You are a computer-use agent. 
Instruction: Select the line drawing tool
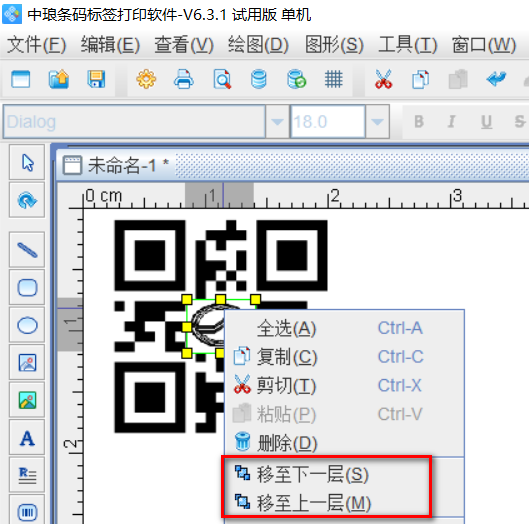[27, 250]
